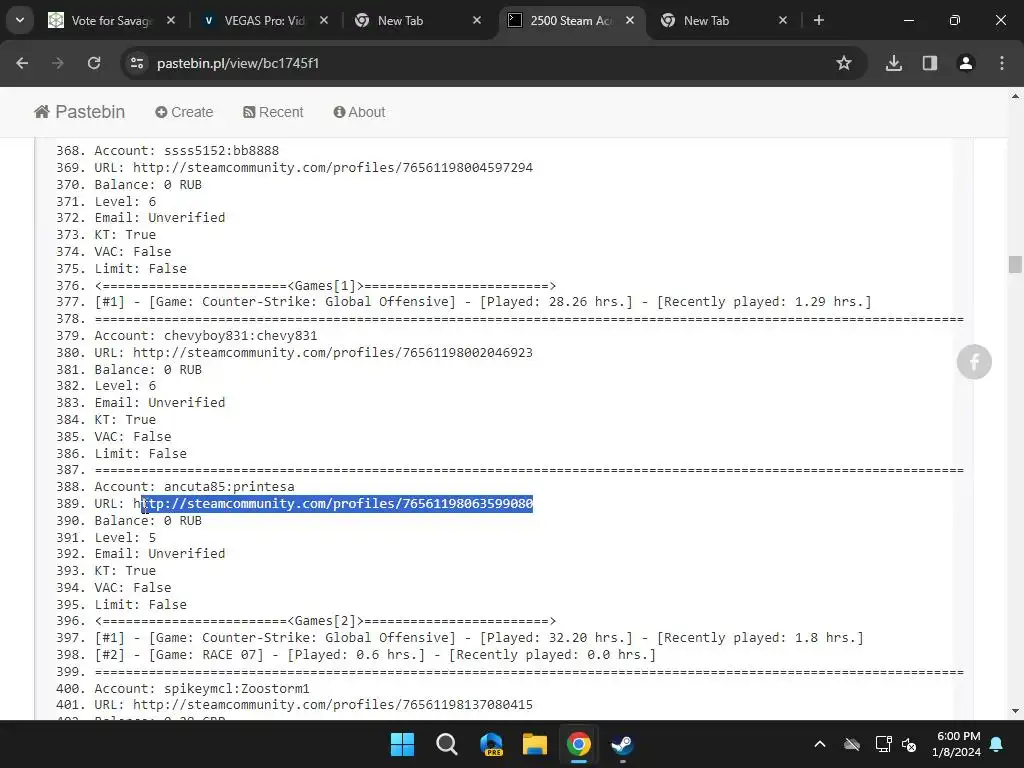Click the Level: 5 line

[x=125, y=537]
